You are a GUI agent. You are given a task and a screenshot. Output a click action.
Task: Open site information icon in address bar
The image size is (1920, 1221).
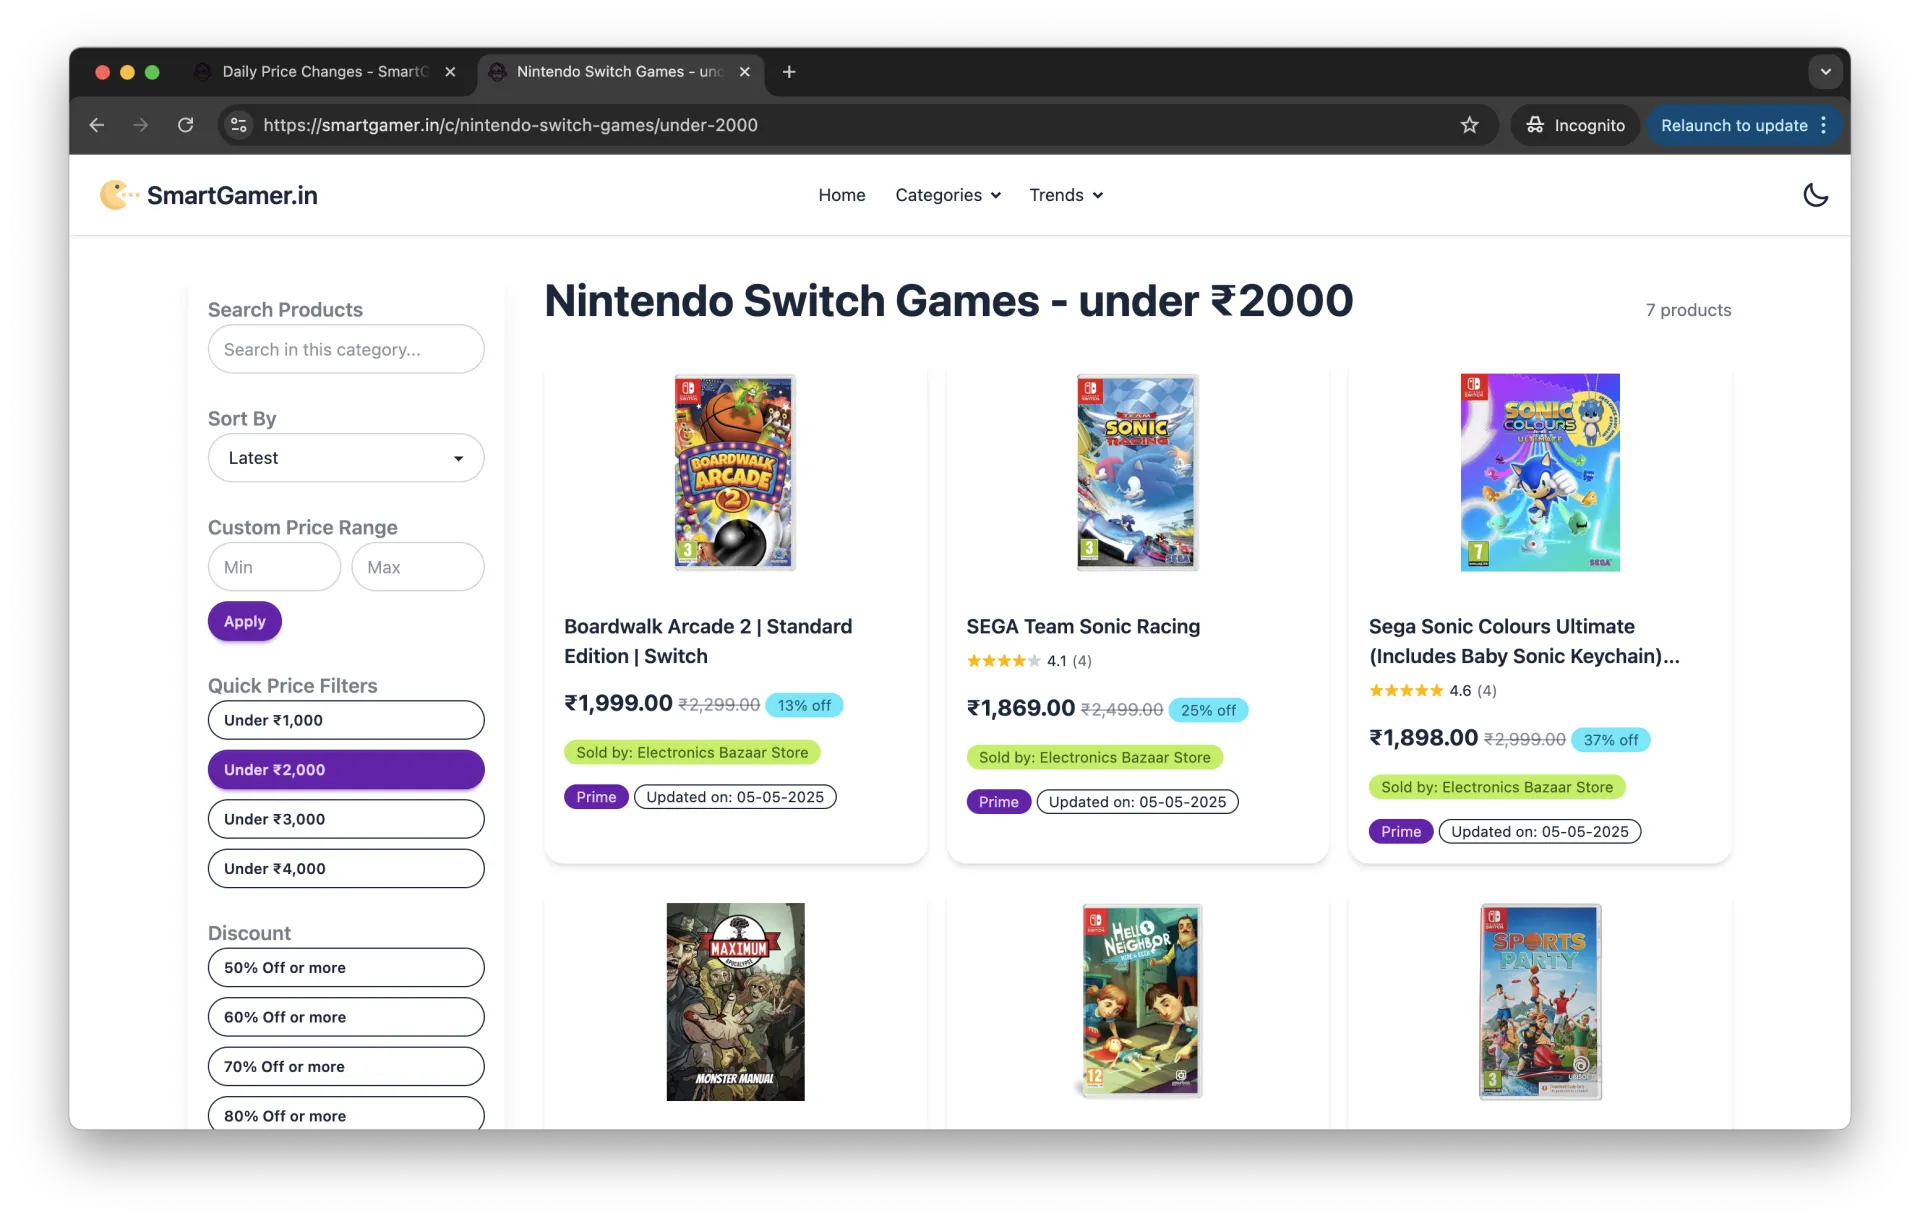239,125
